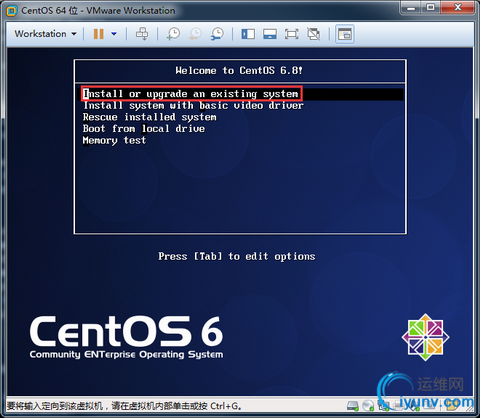Send Ctrl+Alt+Del to the virtual machine
This screenshot has height=418, width=480.
(x=142, y=34)
